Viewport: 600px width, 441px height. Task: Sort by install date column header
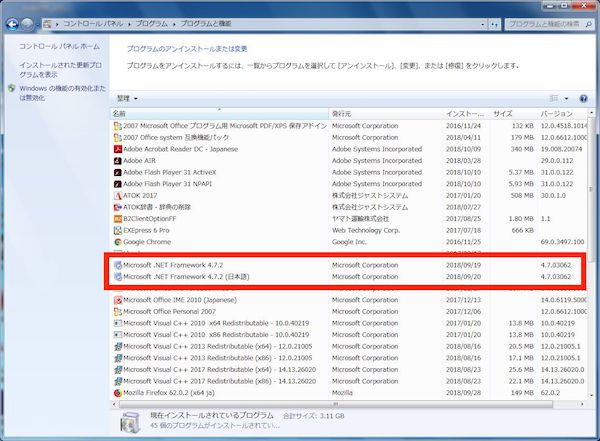pyautogui.click(x=466, y=114)
